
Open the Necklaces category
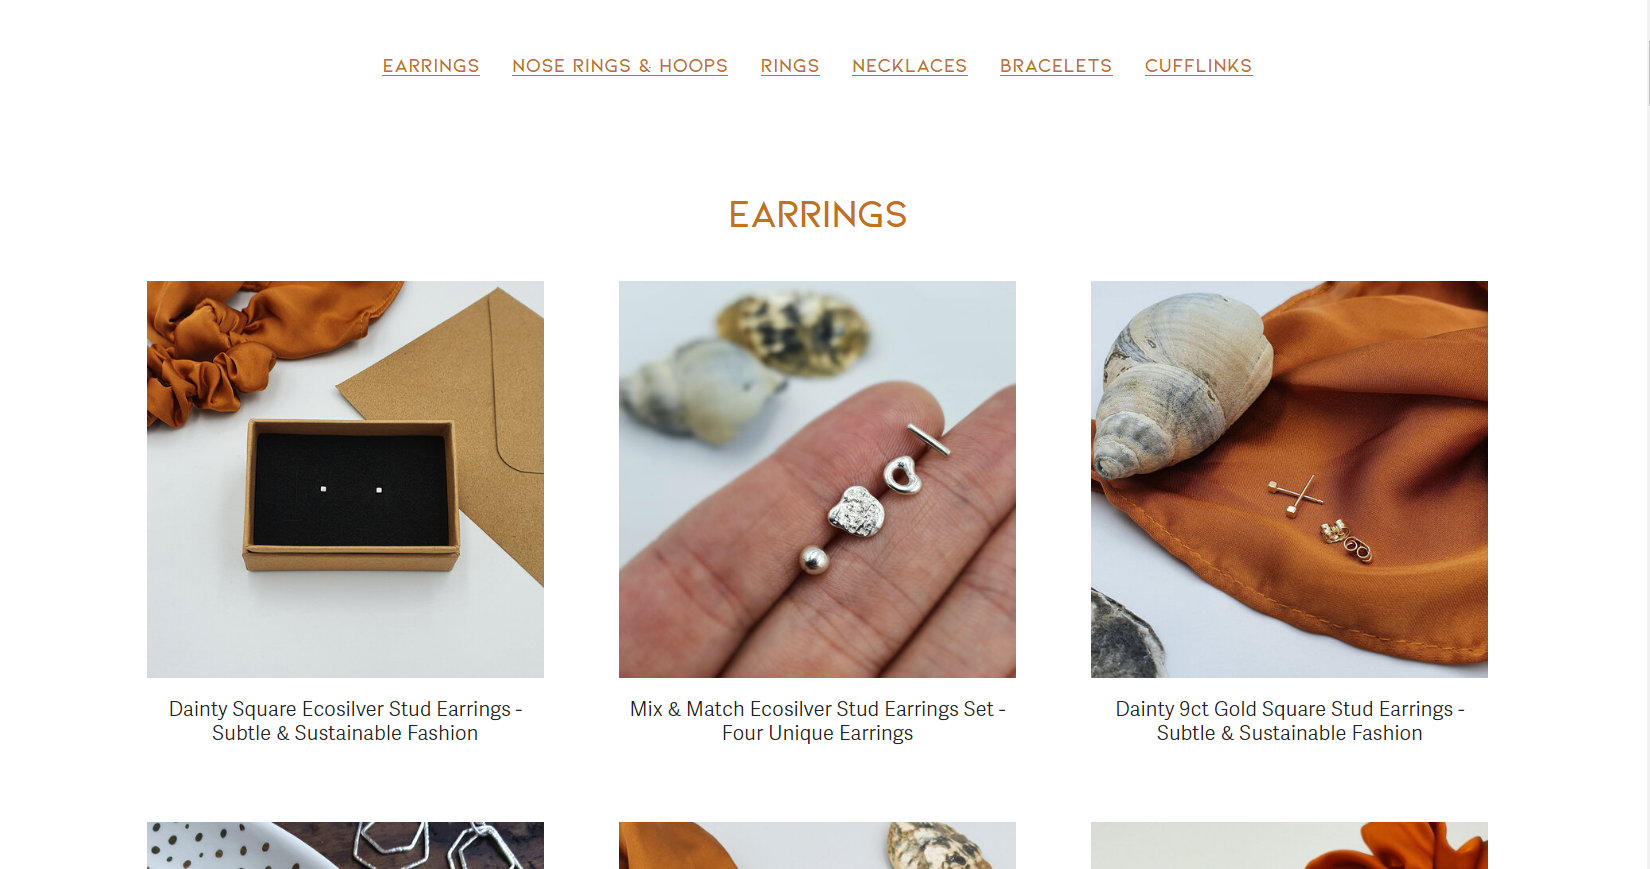909,66
